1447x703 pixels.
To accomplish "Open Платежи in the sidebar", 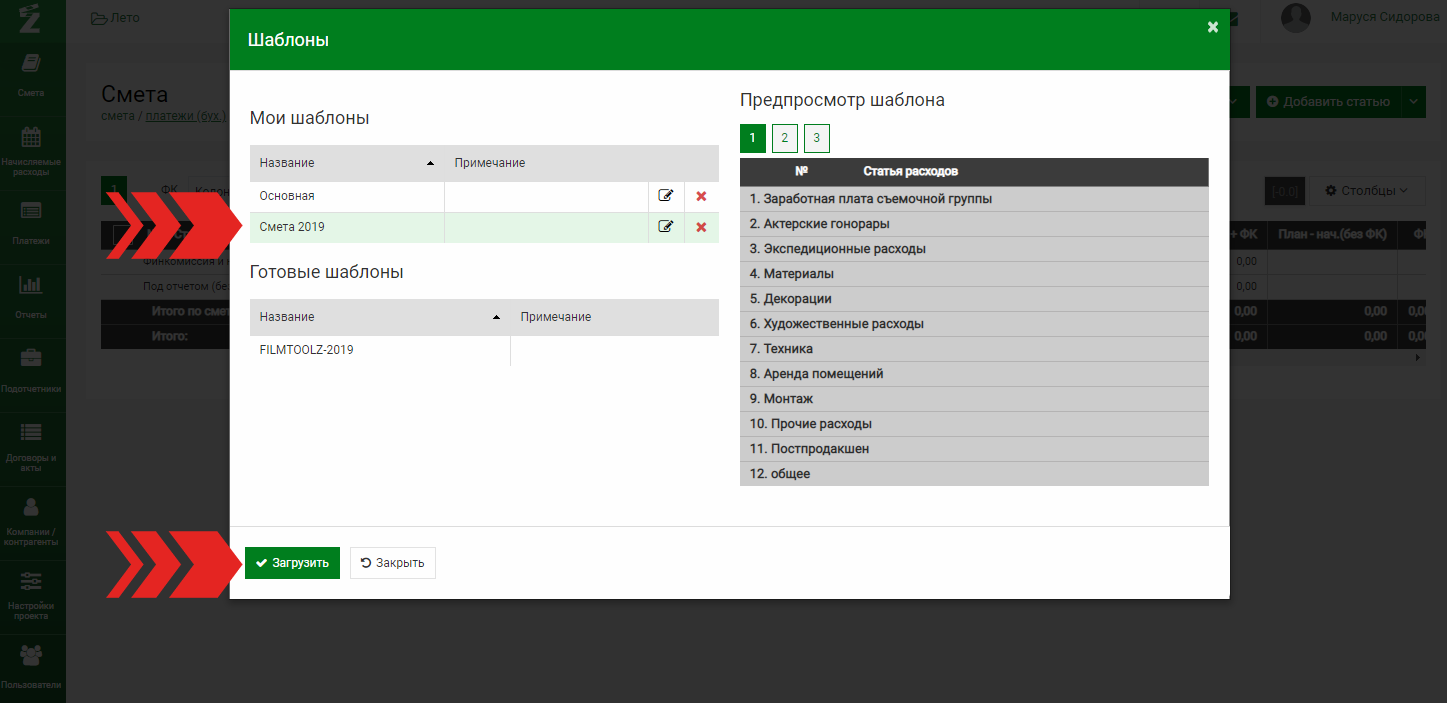I will click(31, 221).
